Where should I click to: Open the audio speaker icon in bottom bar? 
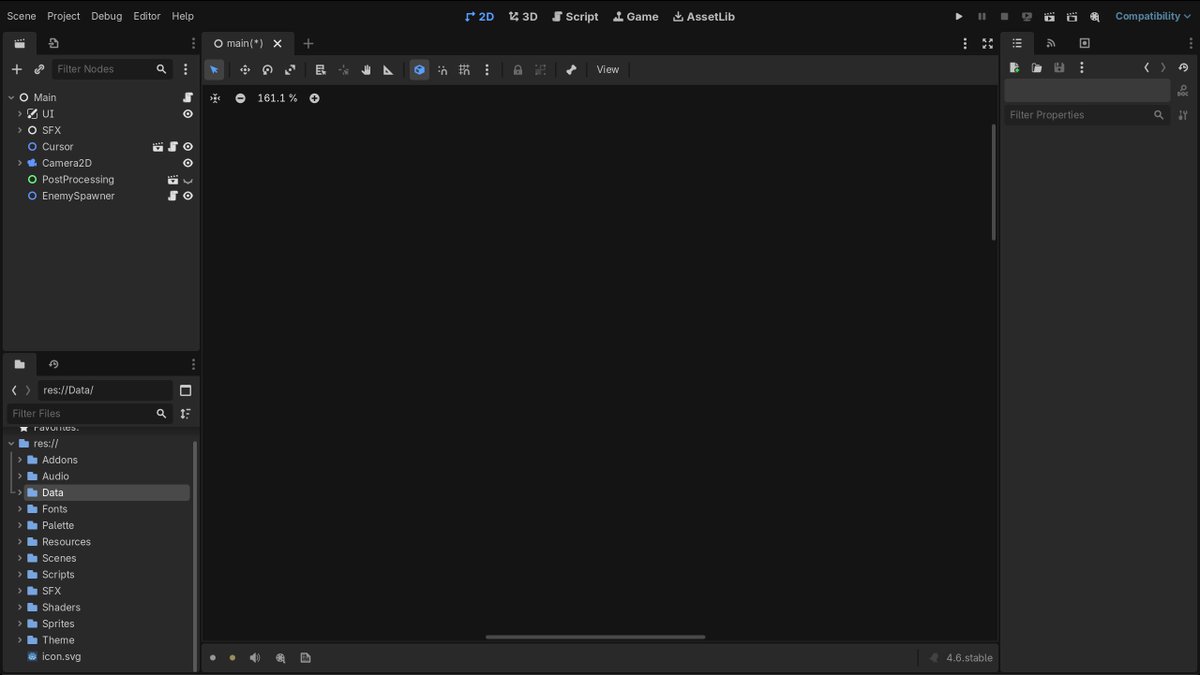(x=255, y=658)
